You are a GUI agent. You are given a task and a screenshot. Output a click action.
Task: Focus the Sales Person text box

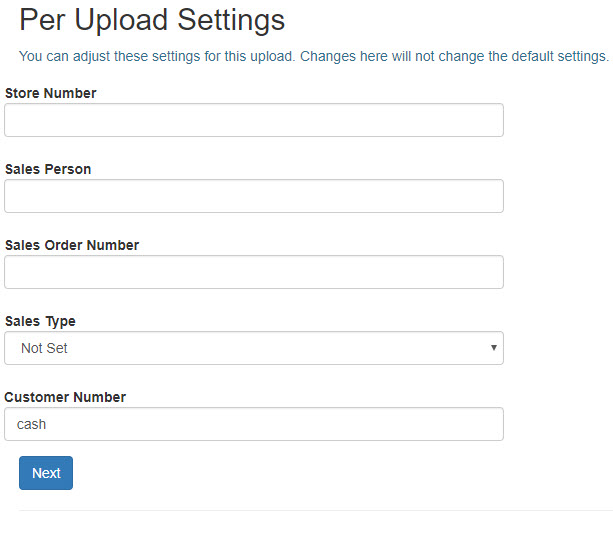click(x=253, y=196)
